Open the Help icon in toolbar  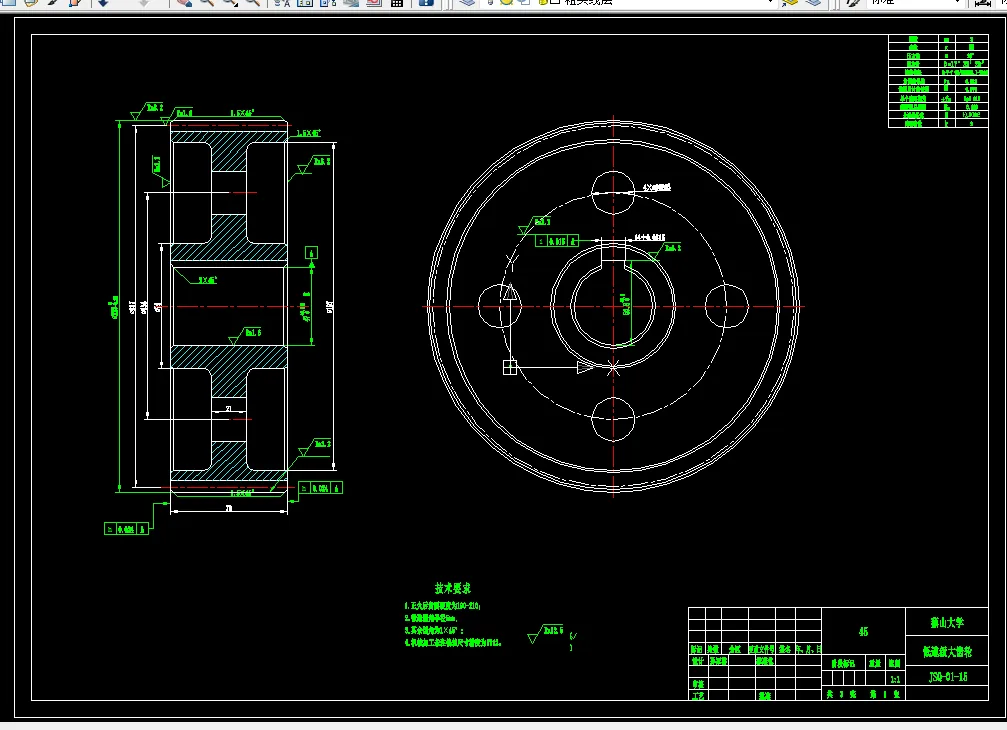click(x=426, y=3)
